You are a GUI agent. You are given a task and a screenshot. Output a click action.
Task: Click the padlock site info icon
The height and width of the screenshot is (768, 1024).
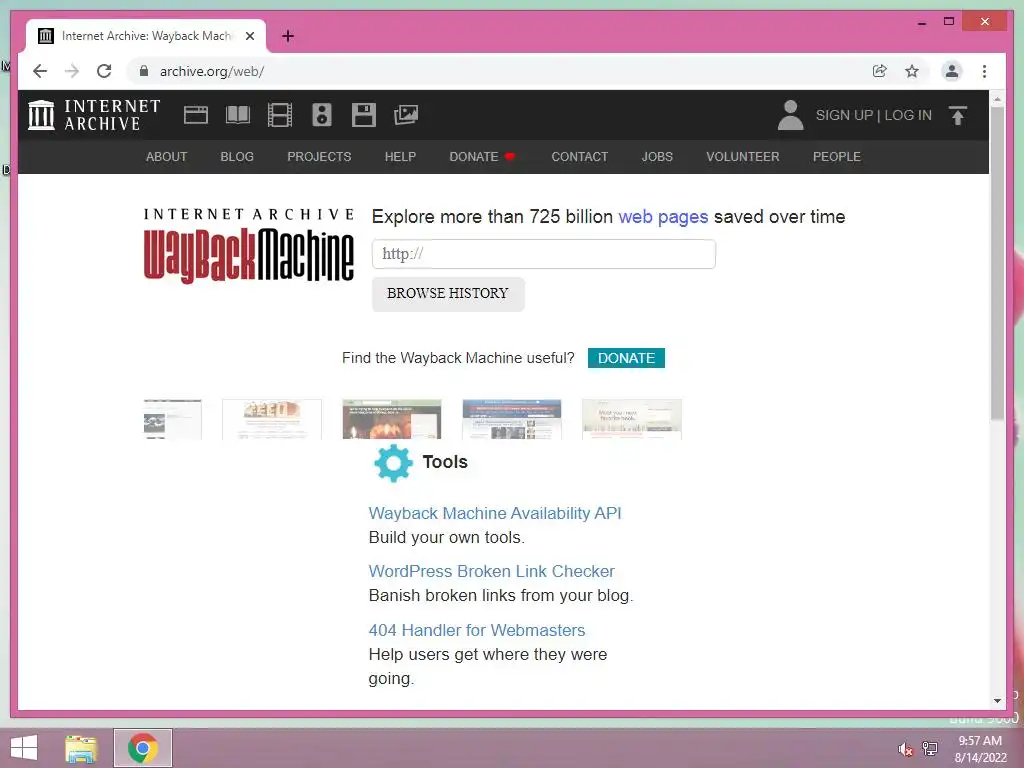144,71
